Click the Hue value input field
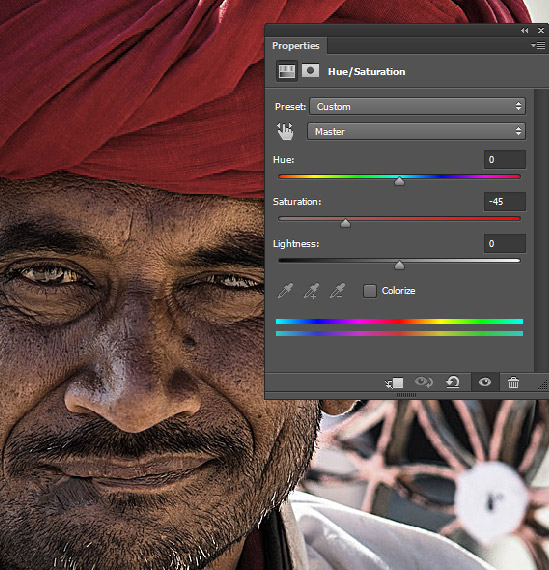549x570 pixels. point(505,160)
